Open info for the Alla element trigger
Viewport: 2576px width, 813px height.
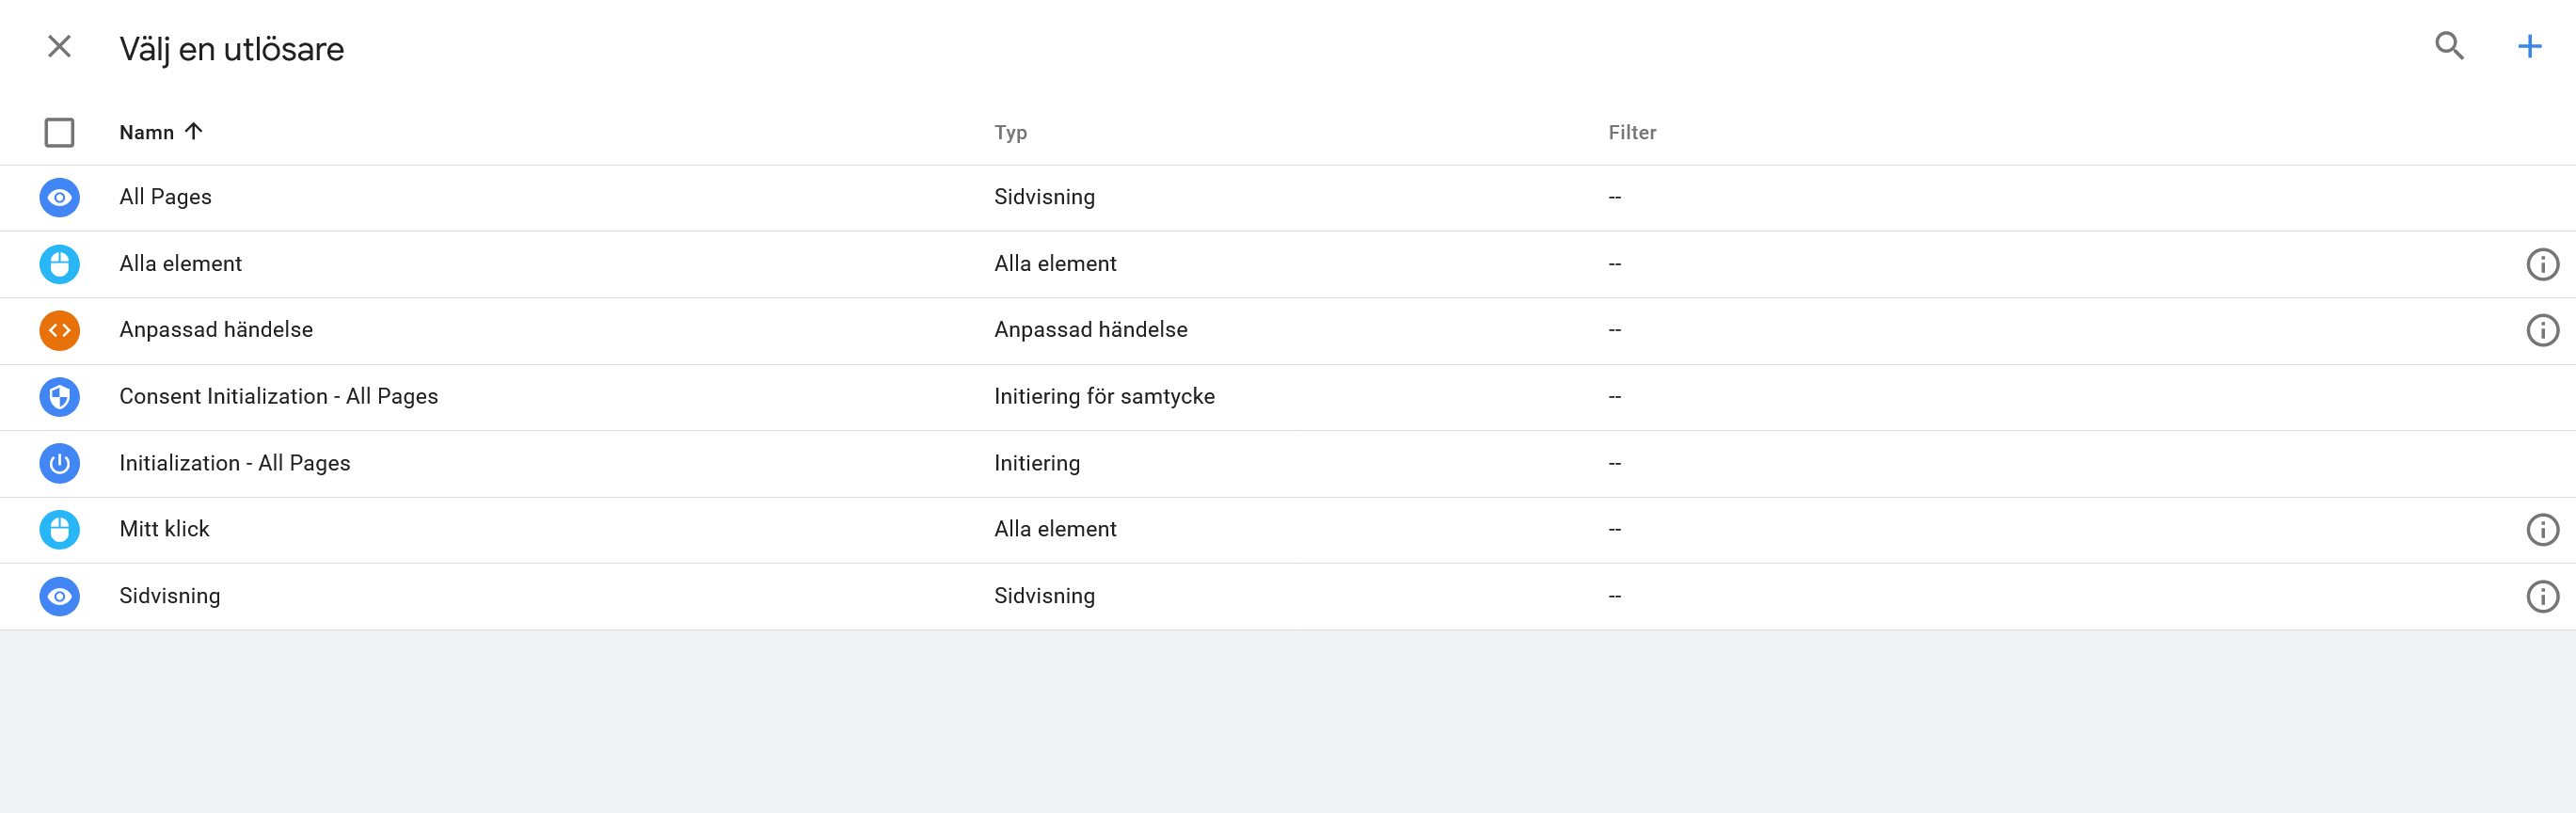(2542, 264)
